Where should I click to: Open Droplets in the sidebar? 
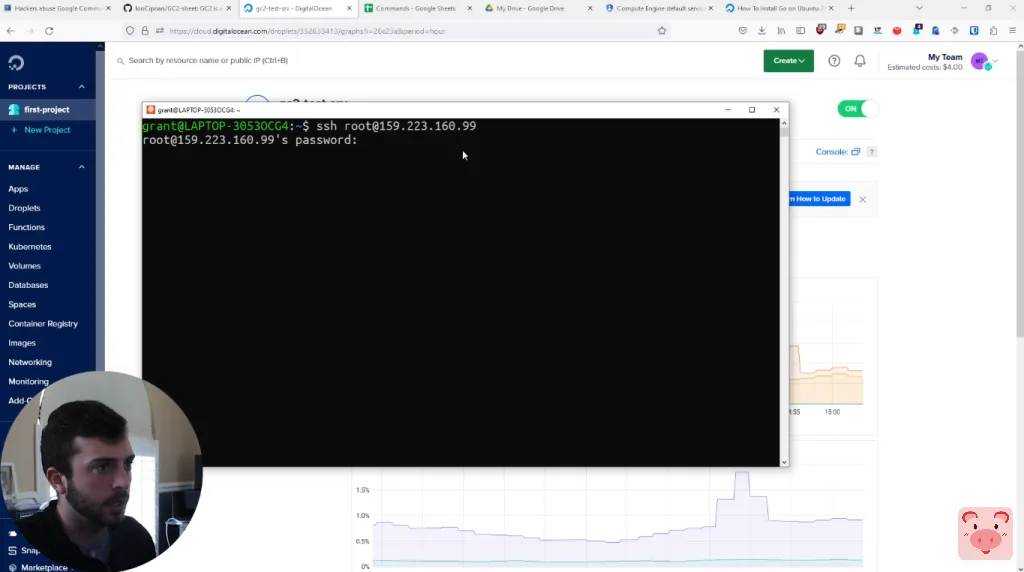click(x=24, y=208)
